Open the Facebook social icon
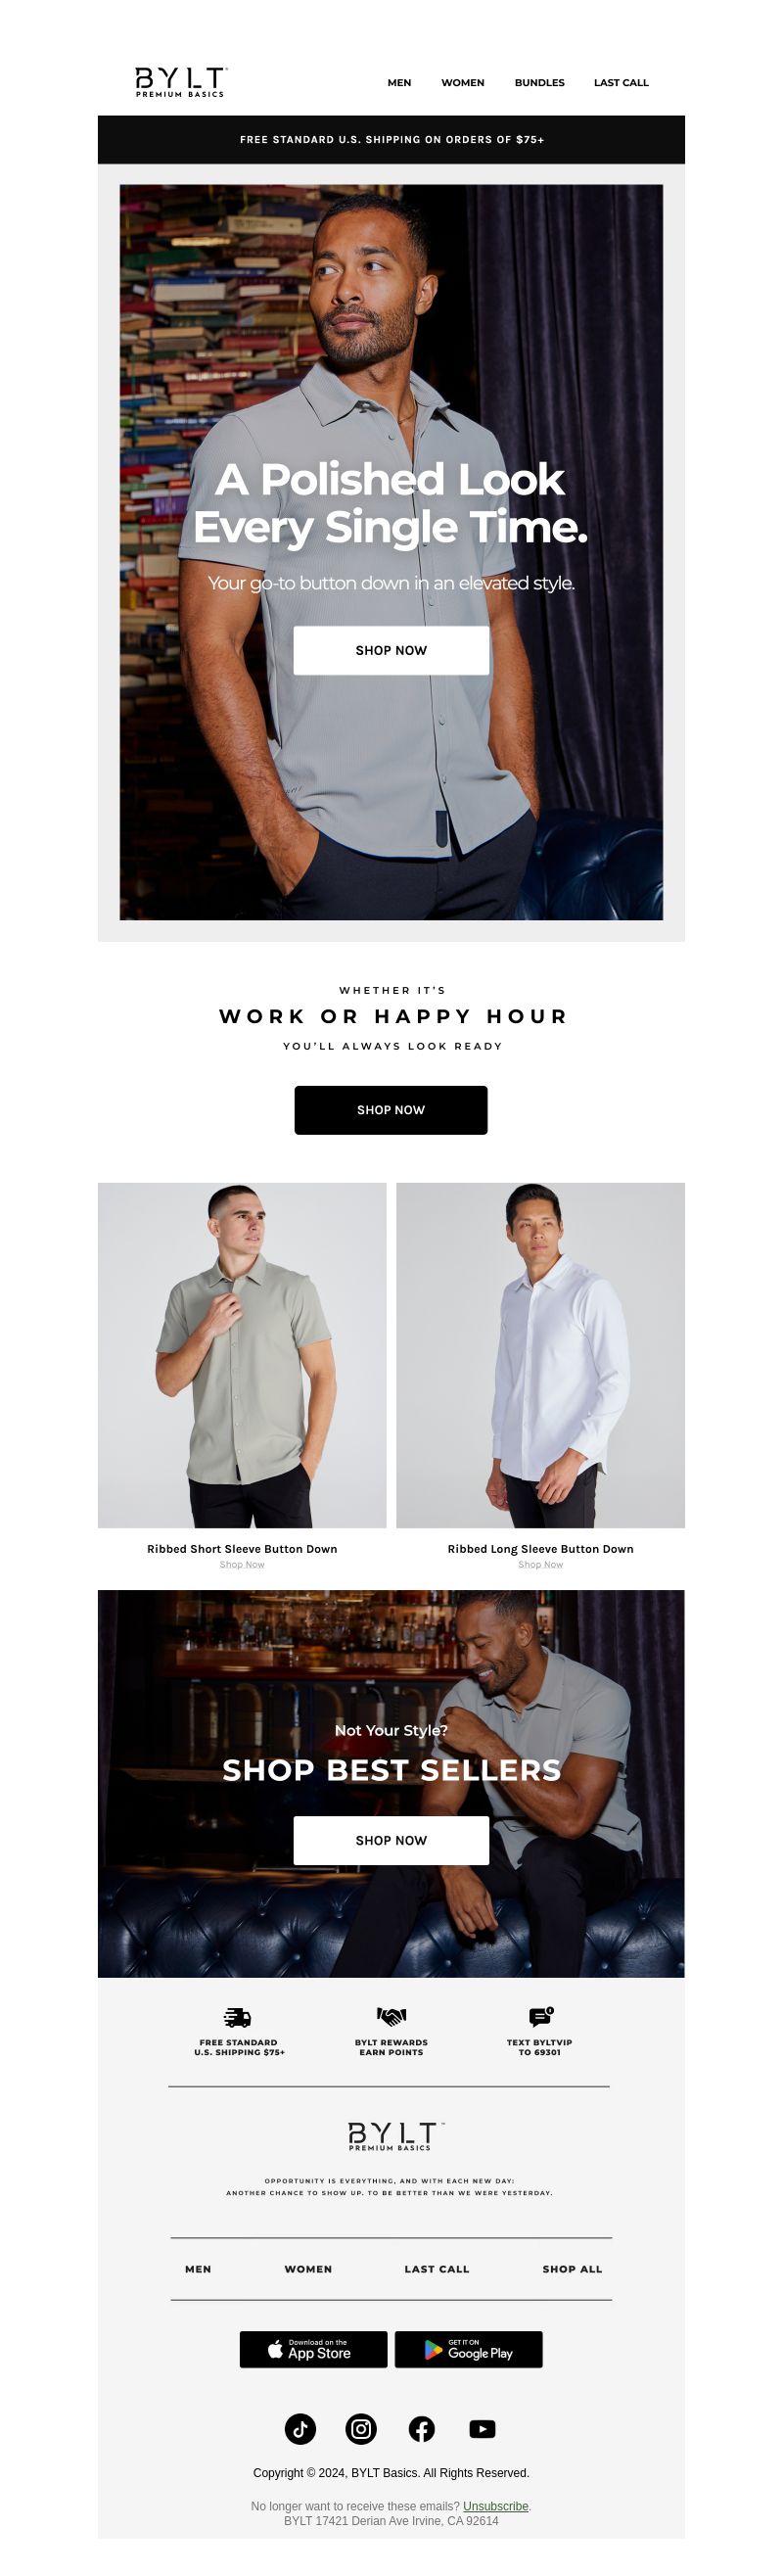Image resolution: width=783 pixels, height=2576 pixels. click(x=422, y=2428)
